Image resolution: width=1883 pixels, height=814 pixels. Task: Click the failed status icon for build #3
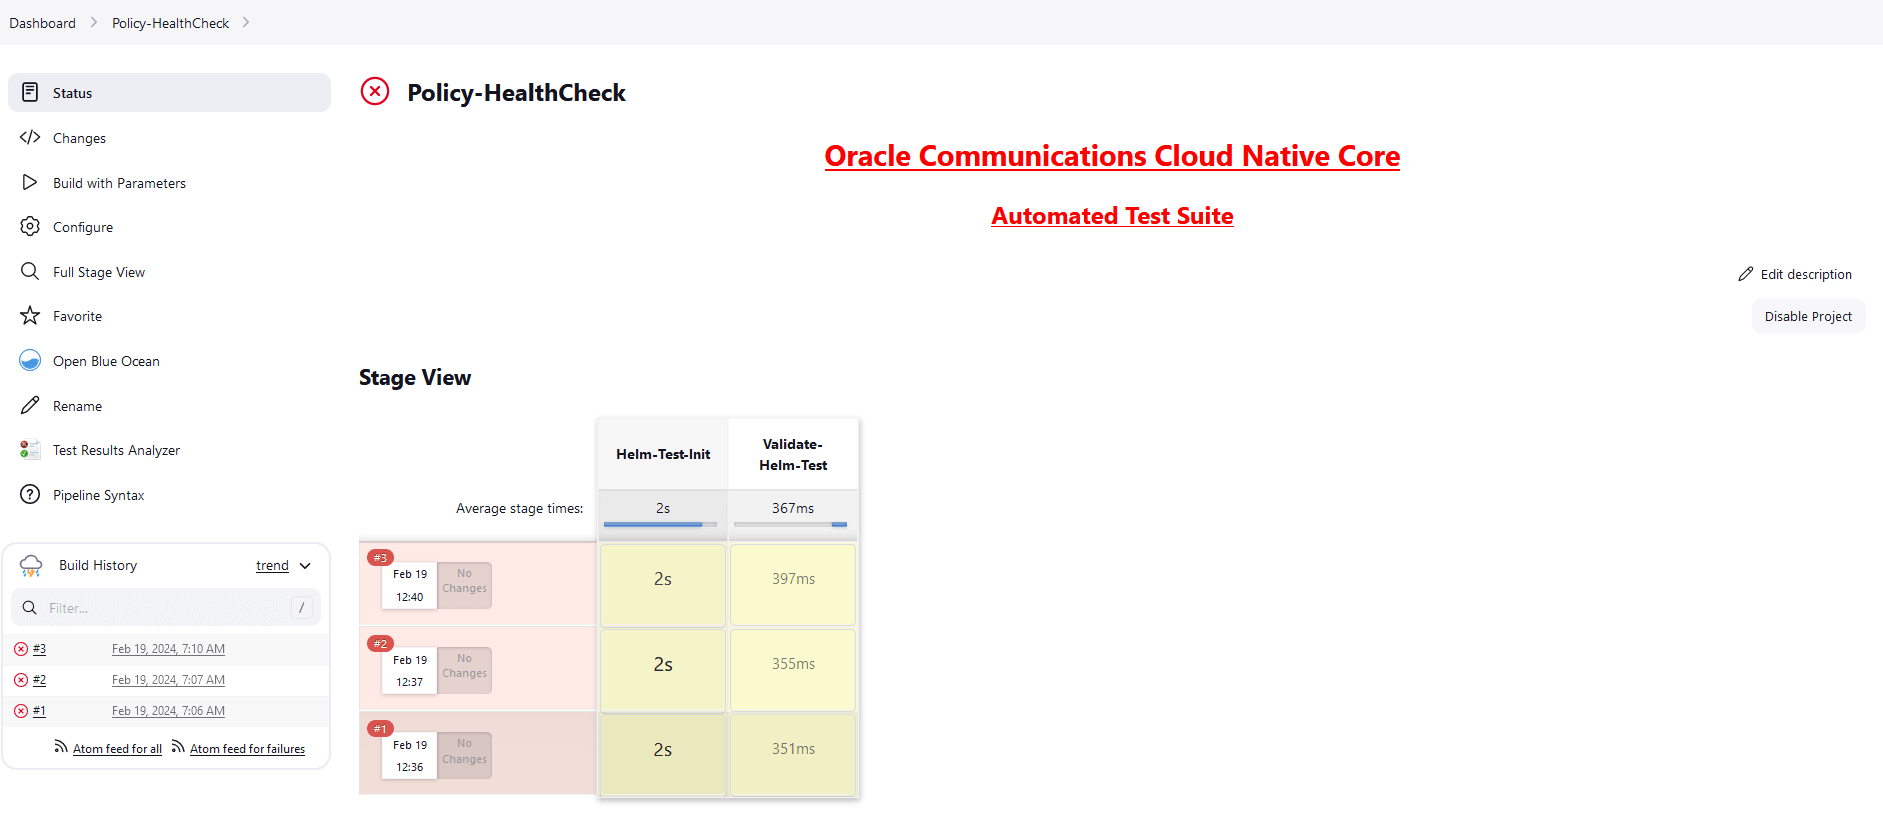pyautogui.click(x=21, y=649)
